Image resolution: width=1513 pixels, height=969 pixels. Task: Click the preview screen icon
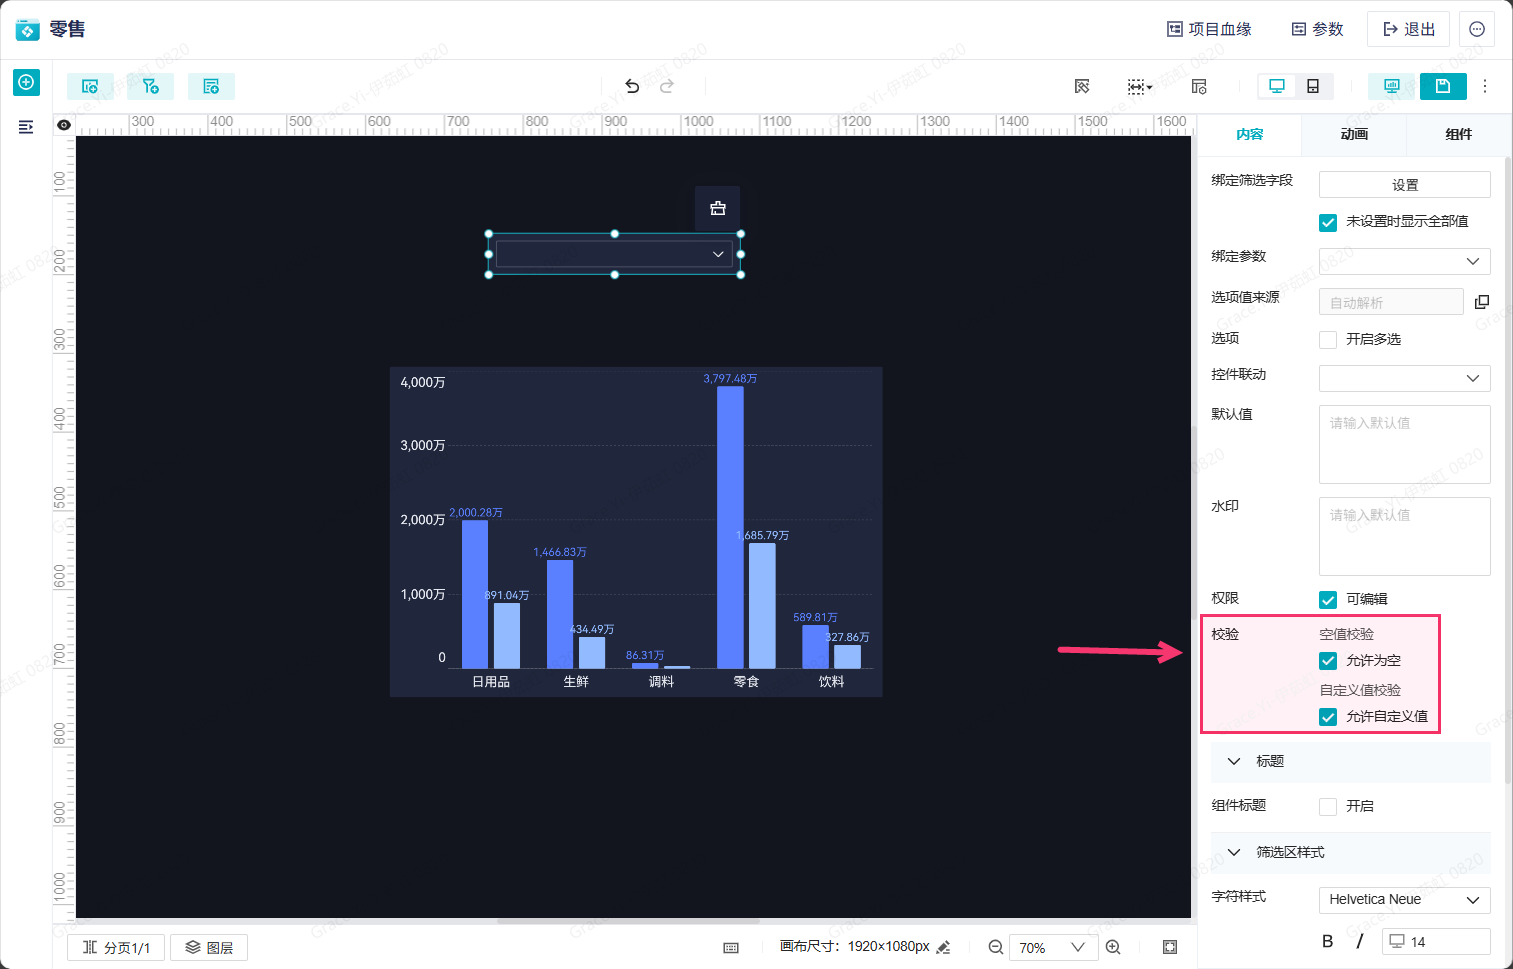click(x=1391, y=86)
